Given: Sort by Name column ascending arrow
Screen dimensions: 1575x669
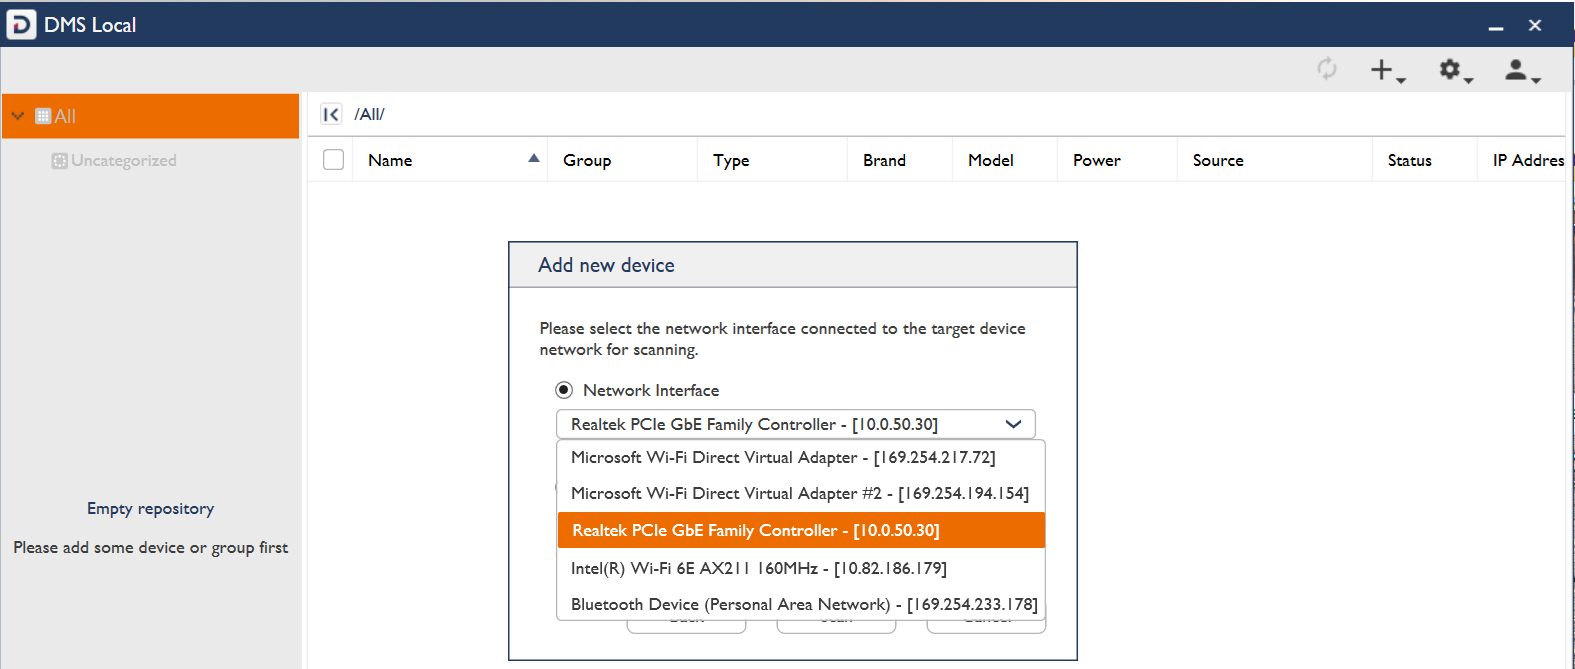Looking at the screenshot, I should coord(534,158).
